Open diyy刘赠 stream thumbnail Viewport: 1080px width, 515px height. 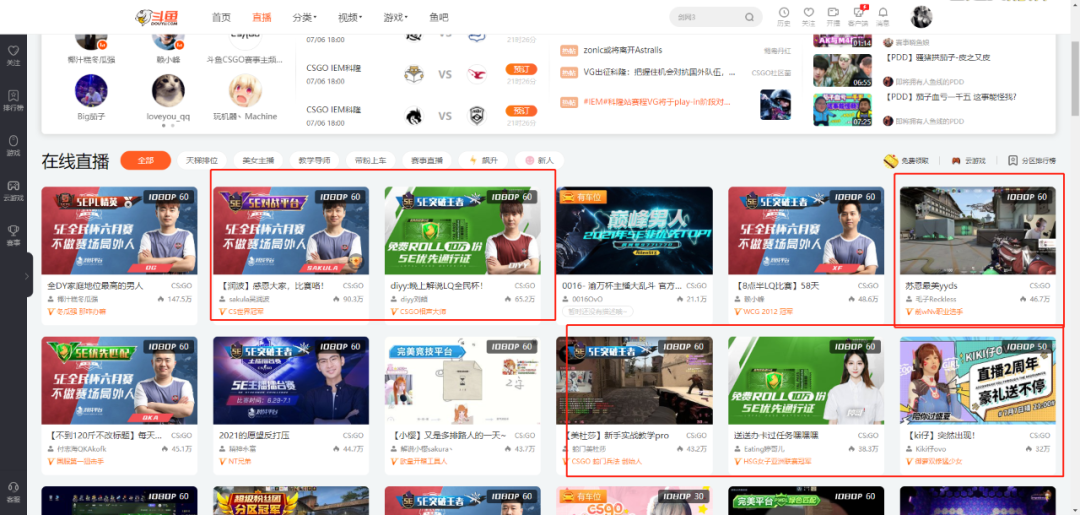(x=462, y=231)
